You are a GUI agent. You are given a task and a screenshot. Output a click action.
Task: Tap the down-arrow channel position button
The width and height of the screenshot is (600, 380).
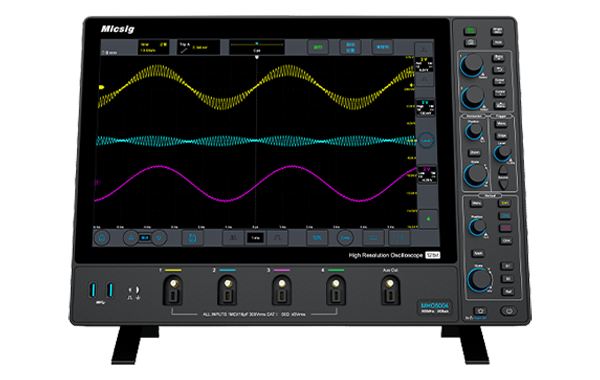tap(159, 238)
